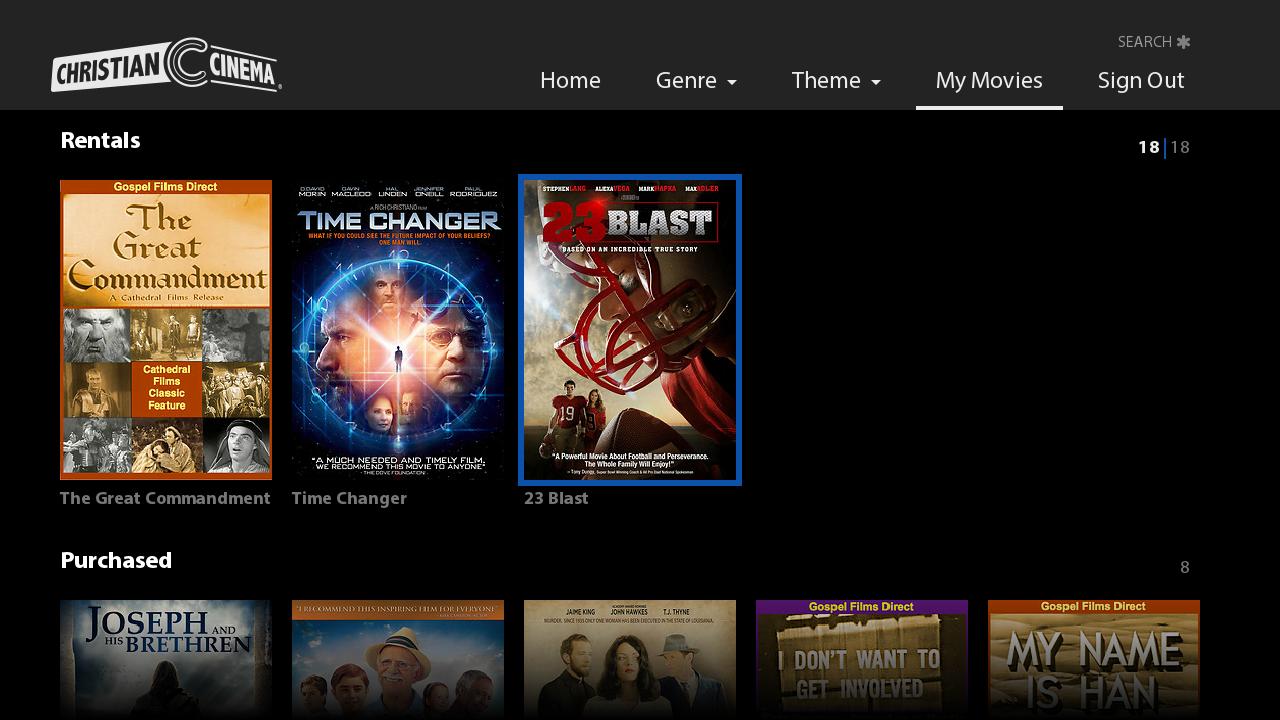Viewport: 1280px width, 720px height.
Task: Click the Christian Cinema logo
Action: tap(166, 65)
